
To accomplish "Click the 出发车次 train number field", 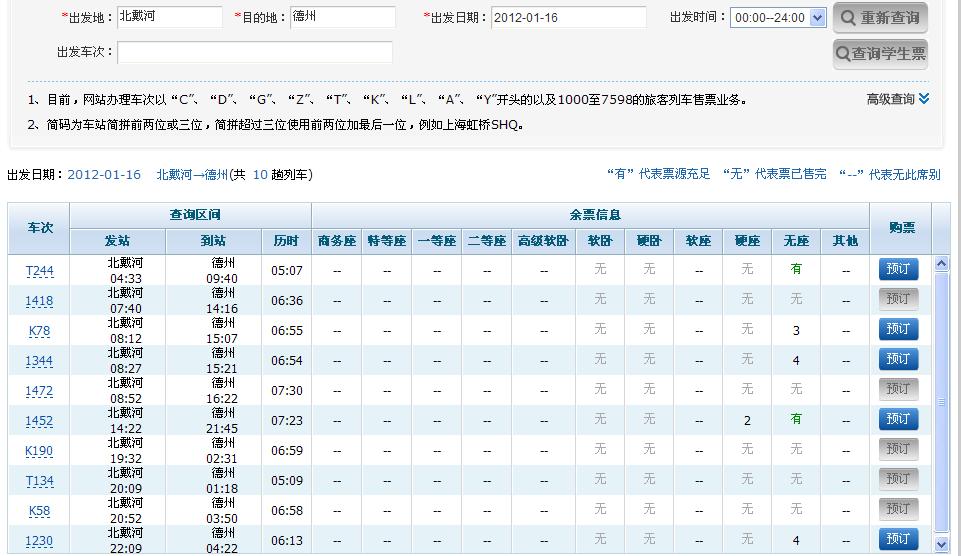I will (x=254, y=52).
